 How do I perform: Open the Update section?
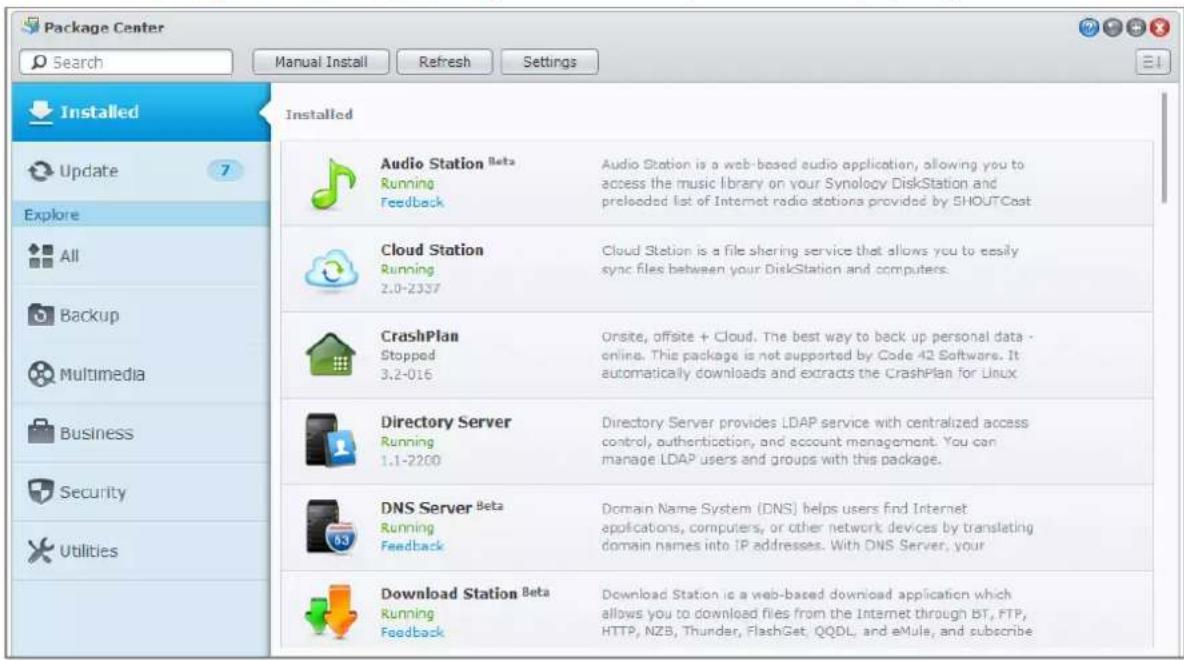140,171
